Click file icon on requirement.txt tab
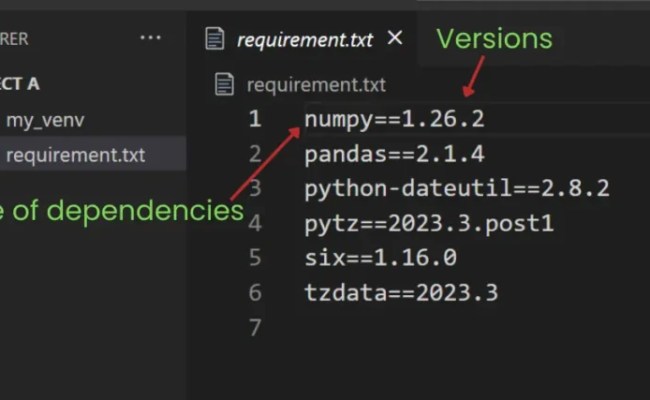This screenshot has width=650, height=400. click(215, 39)
